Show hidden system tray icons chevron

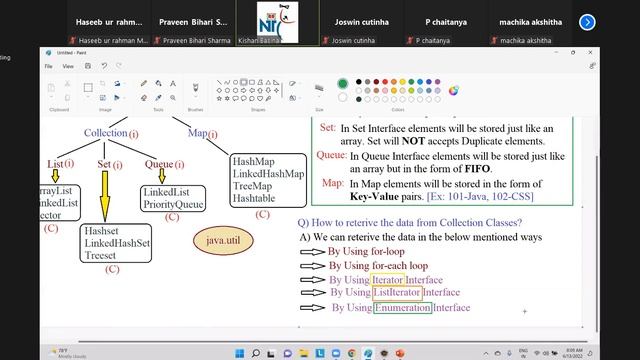[486, 353]
